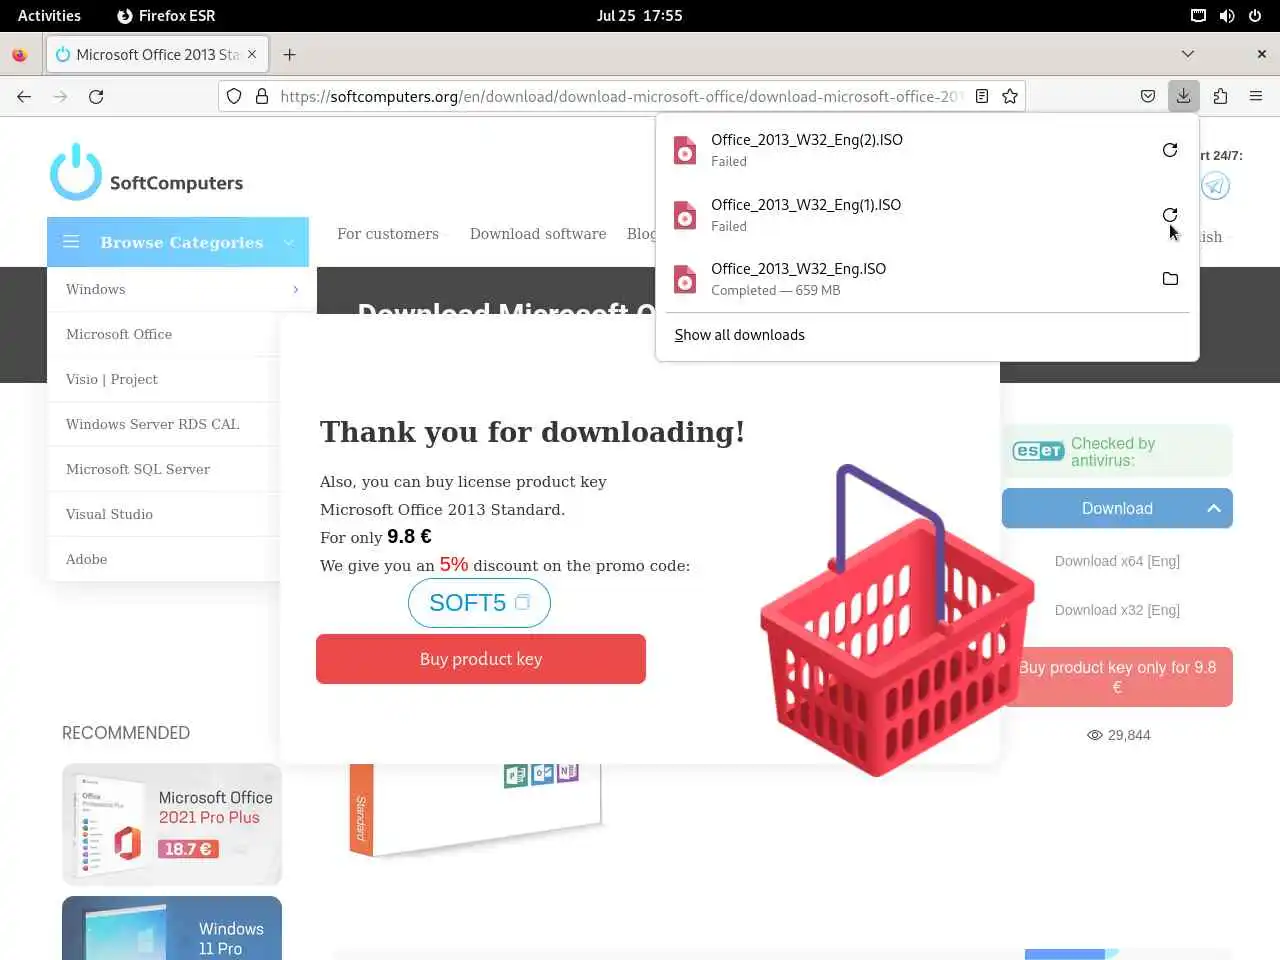Collapse the Download button options chevron
This screenshot has height=960, width=1280.
pyautogui.click(x=1214, y=508)
